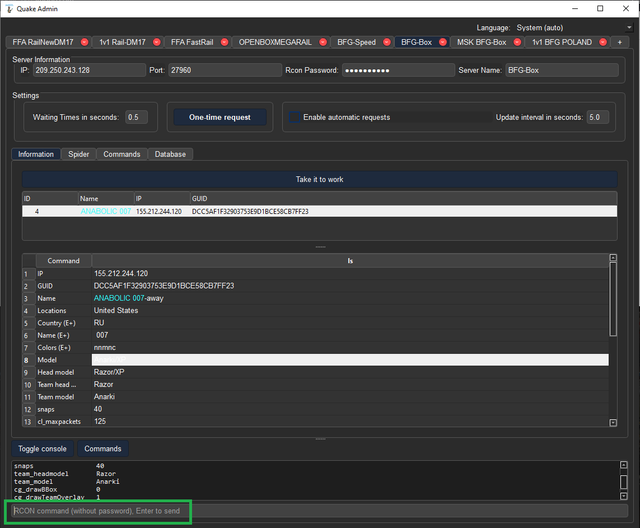640x528 pixels.
Task: Select the Name ANABOLIC 007-away cell
Action: (x=350, y=298)
